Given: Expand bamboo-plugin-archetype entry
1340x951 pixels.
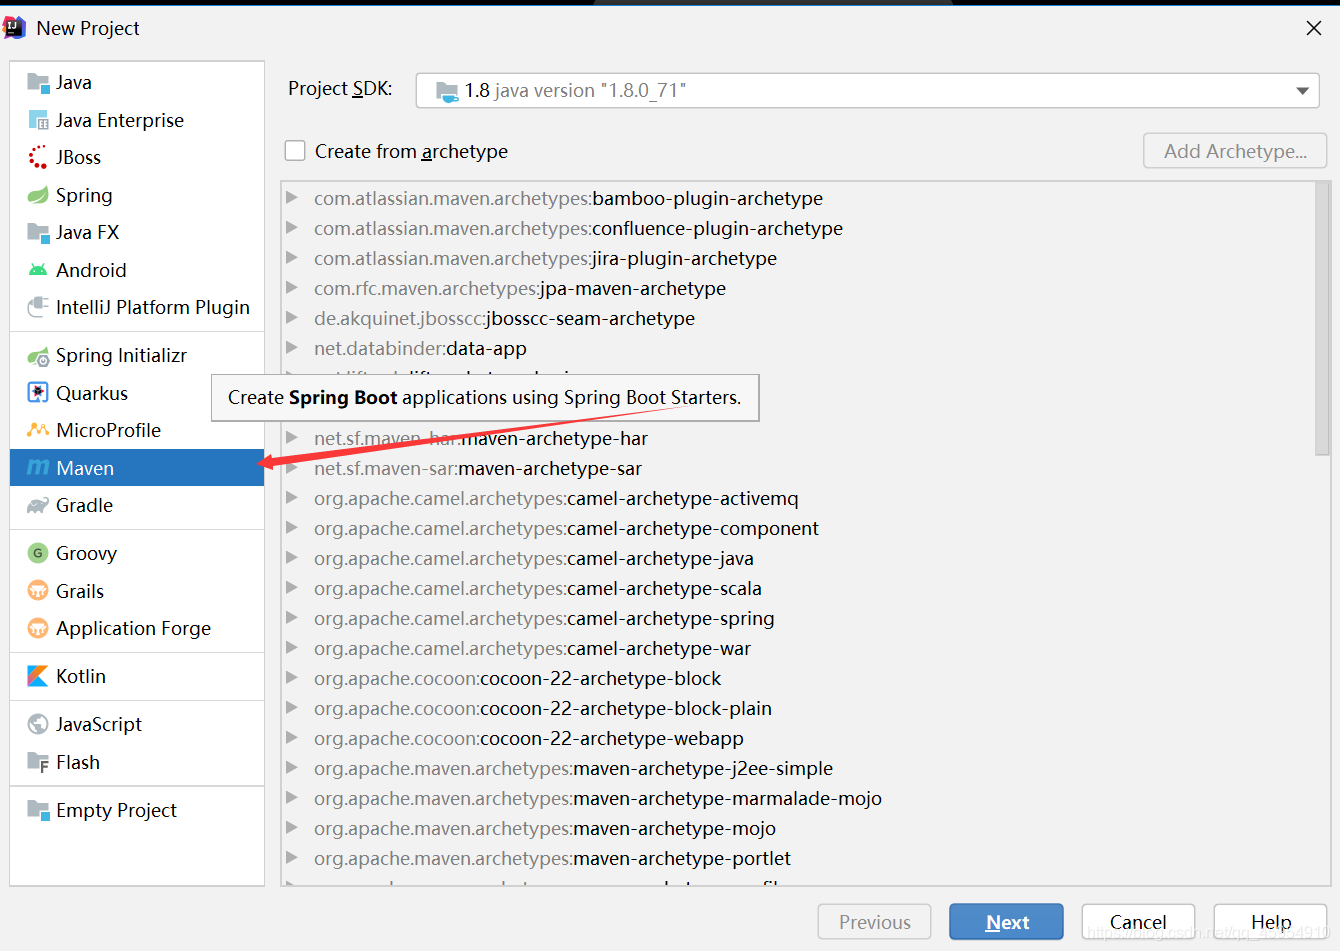Looking at the screenshot, I should click(292, 198).
